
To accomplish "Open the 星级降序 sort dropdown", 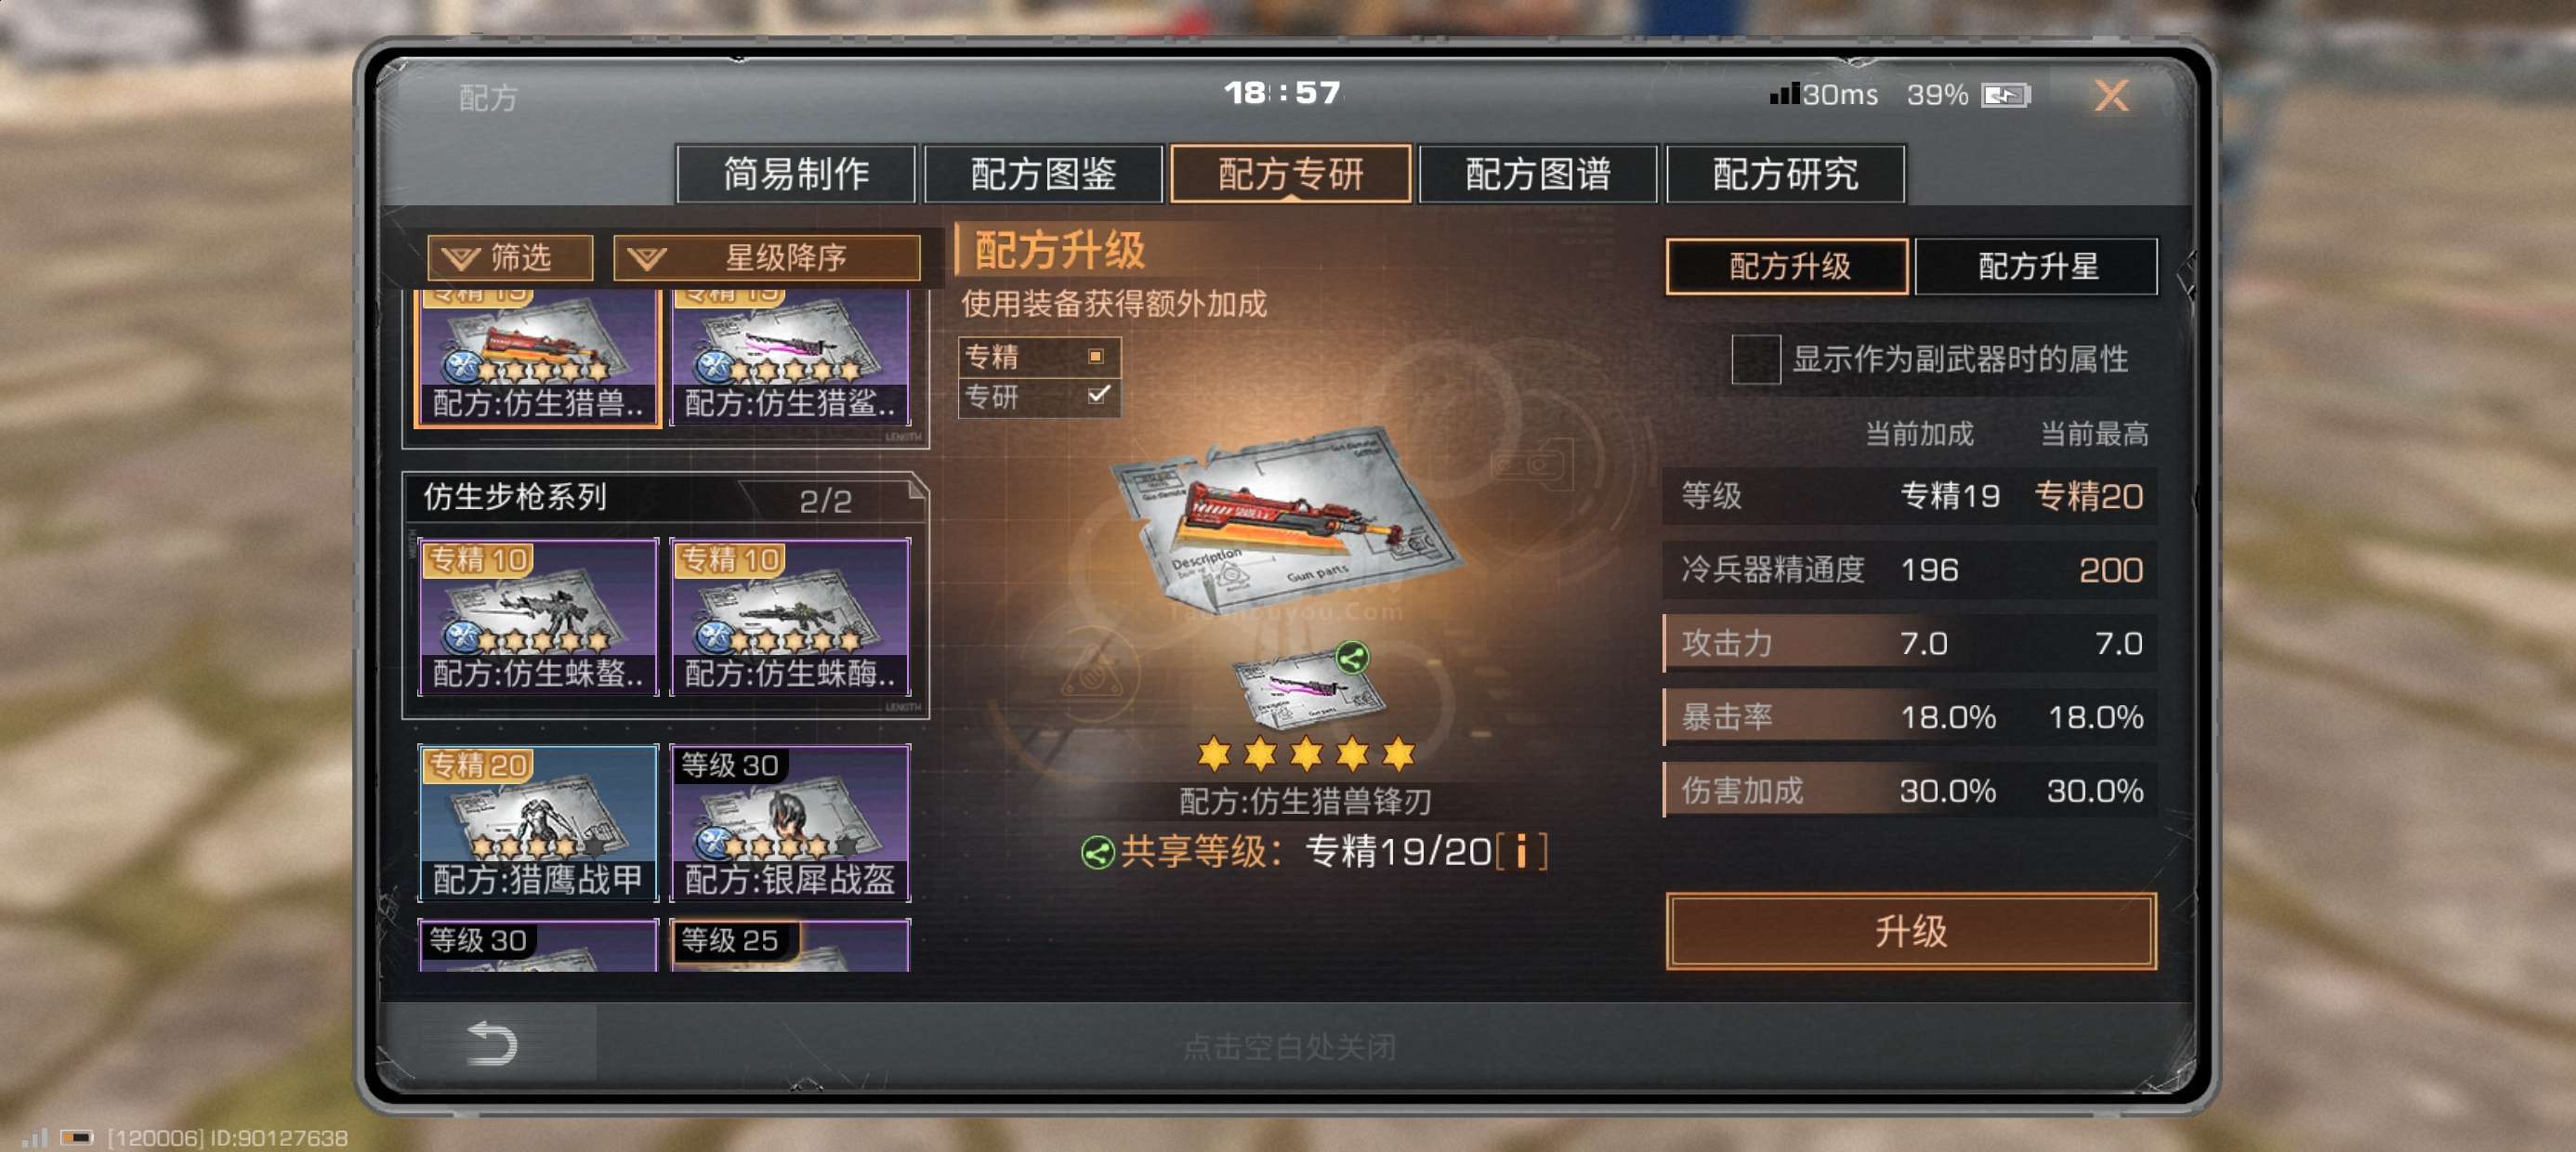I will point(766,258).
